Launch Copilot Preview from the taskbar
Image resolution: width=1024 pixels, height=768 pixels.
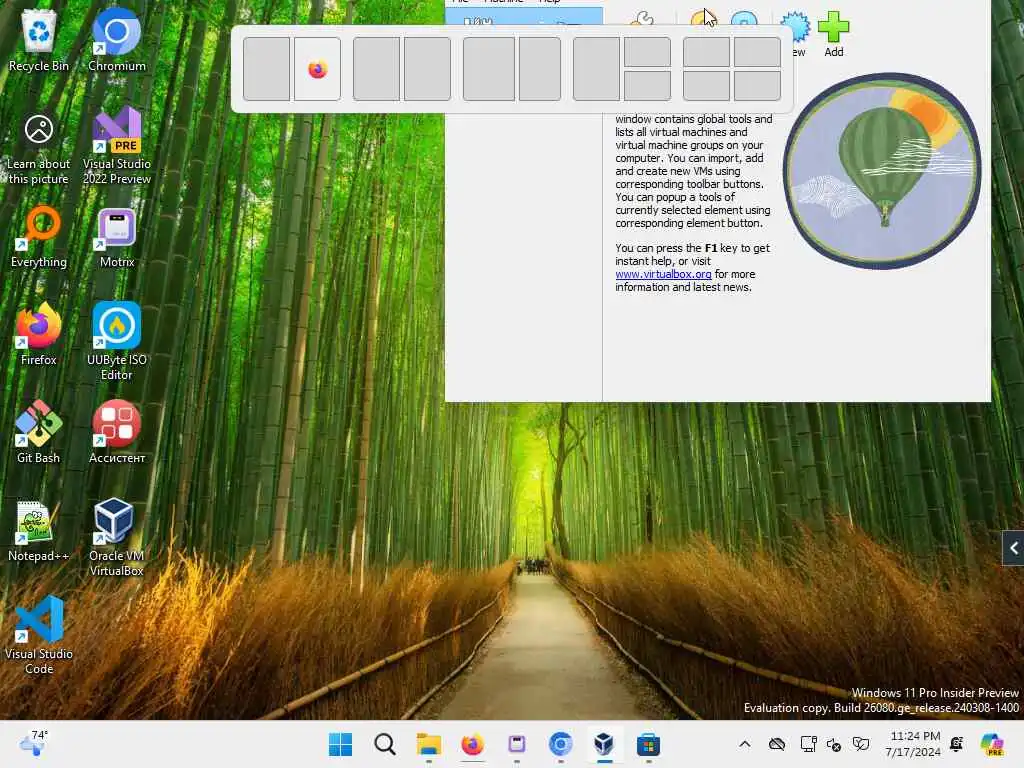pyautogui.click(x=992, y=744)
